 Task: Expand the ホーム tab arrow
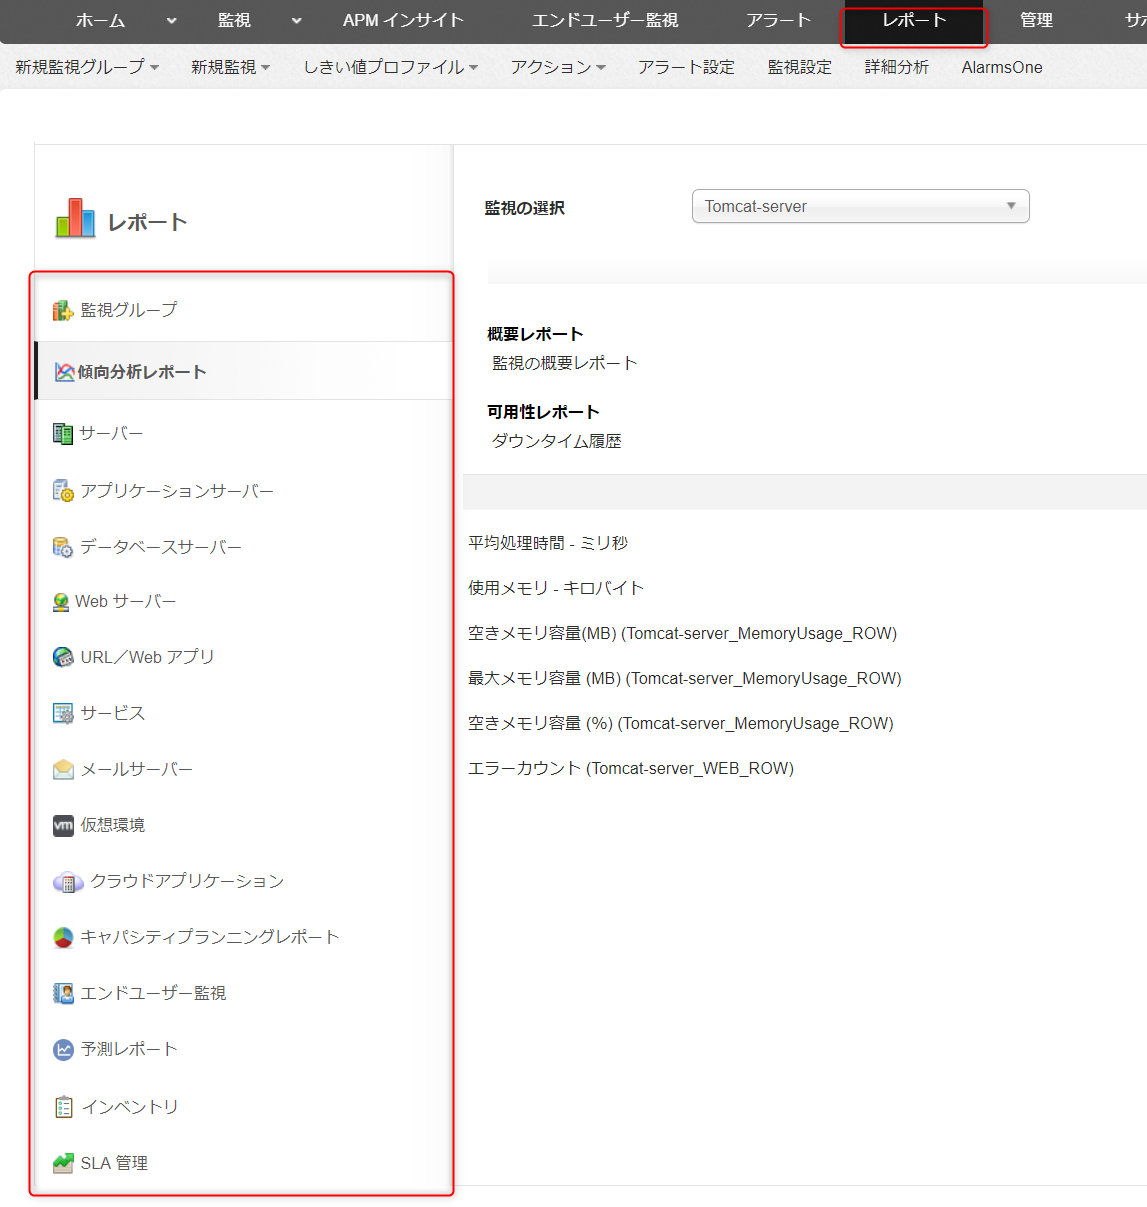point(171,21)
